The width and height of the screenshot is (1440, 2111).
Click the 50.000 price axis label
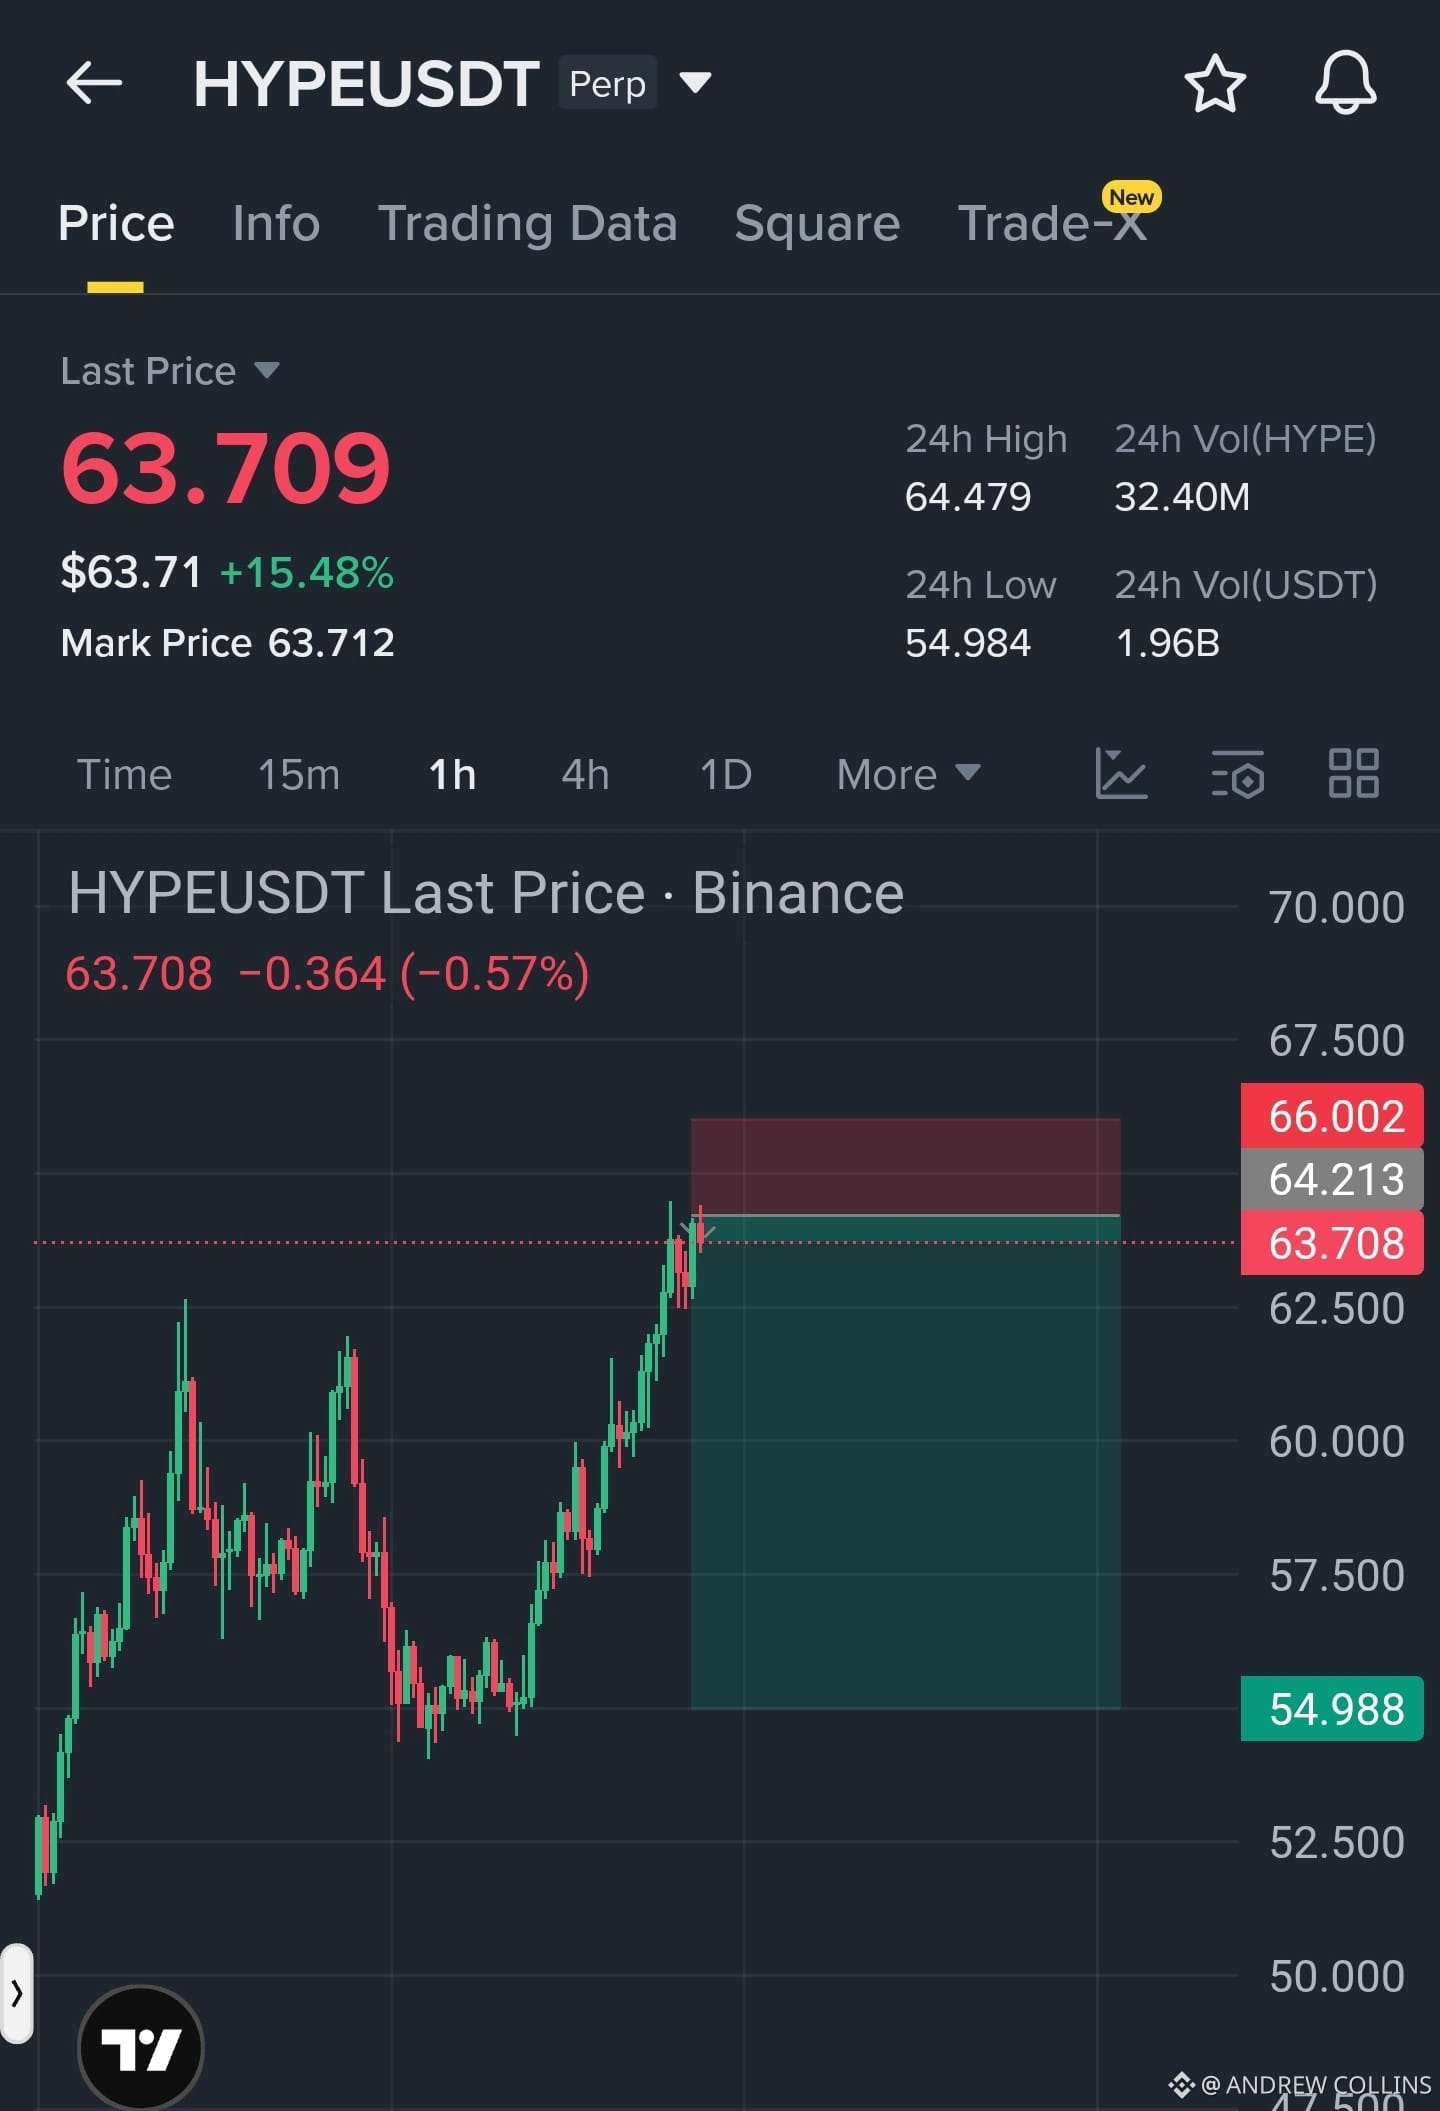tap(1336, 1977)
